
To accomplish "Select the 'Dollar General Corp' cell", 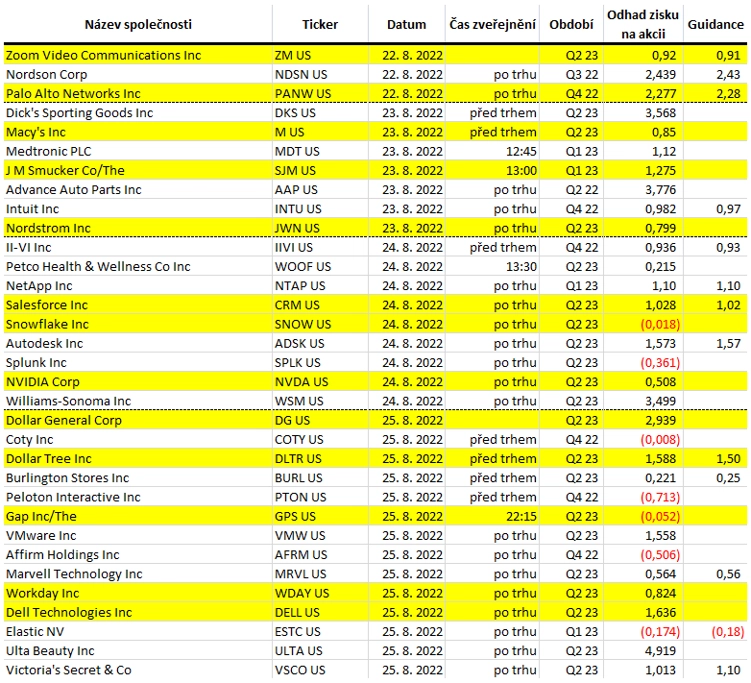I will pos(138,420).
